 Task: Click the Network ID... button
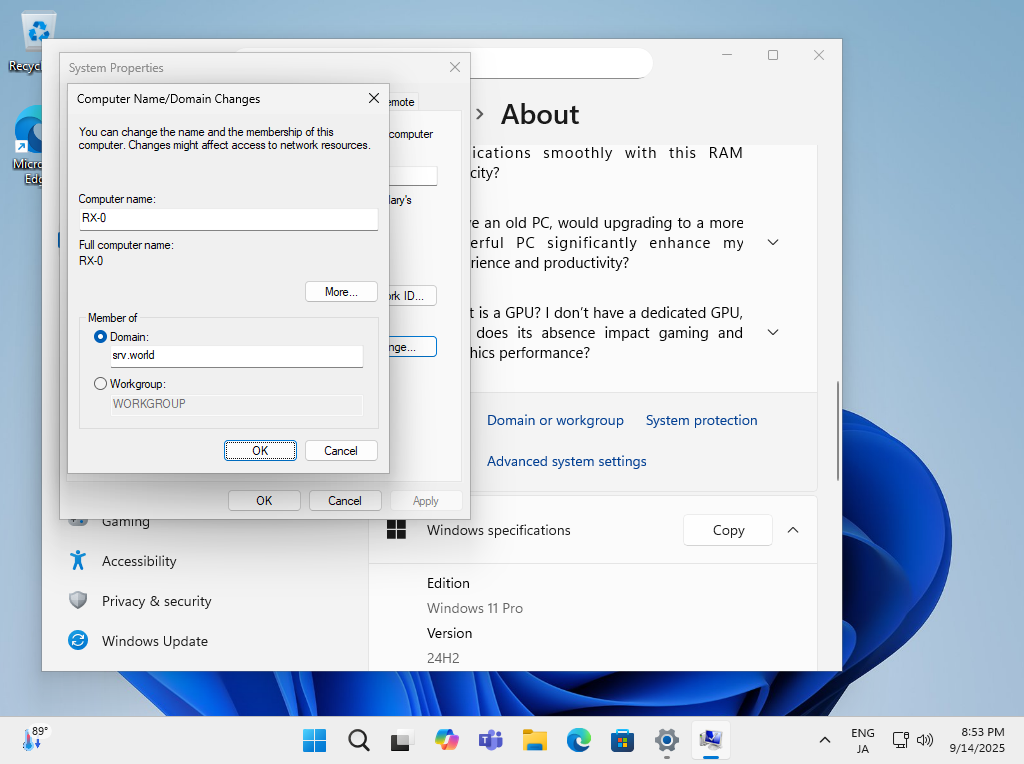point(413,296)
